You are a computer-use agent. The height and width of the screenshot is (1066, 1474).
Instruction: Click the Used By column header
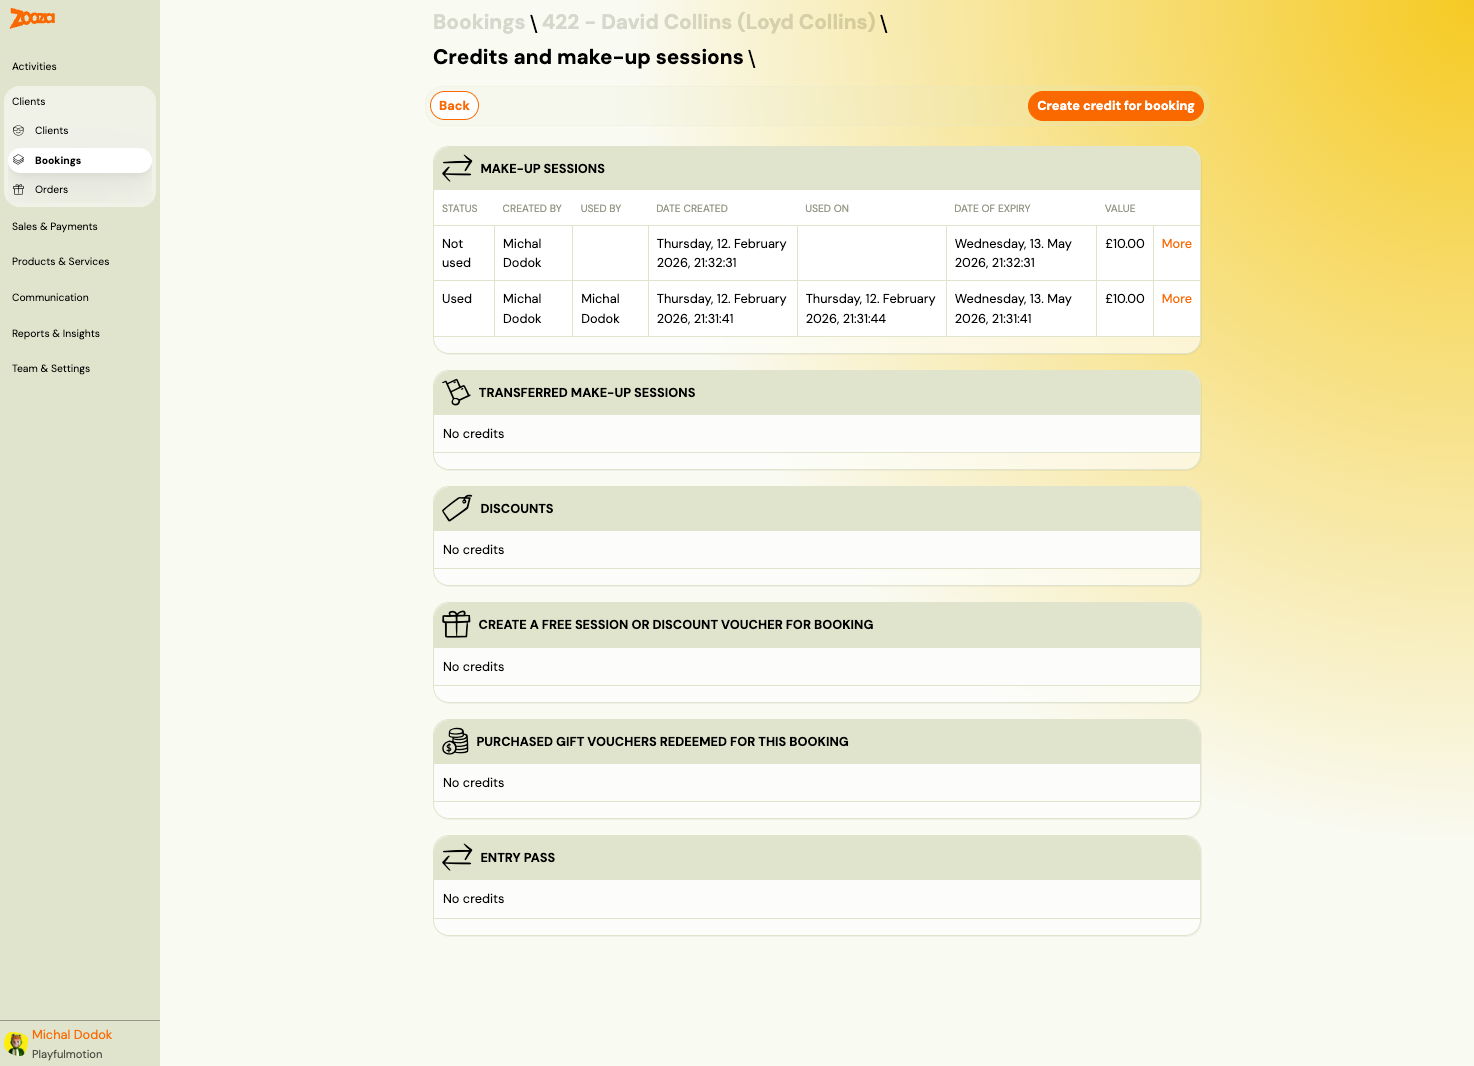[x=601, y=208]
